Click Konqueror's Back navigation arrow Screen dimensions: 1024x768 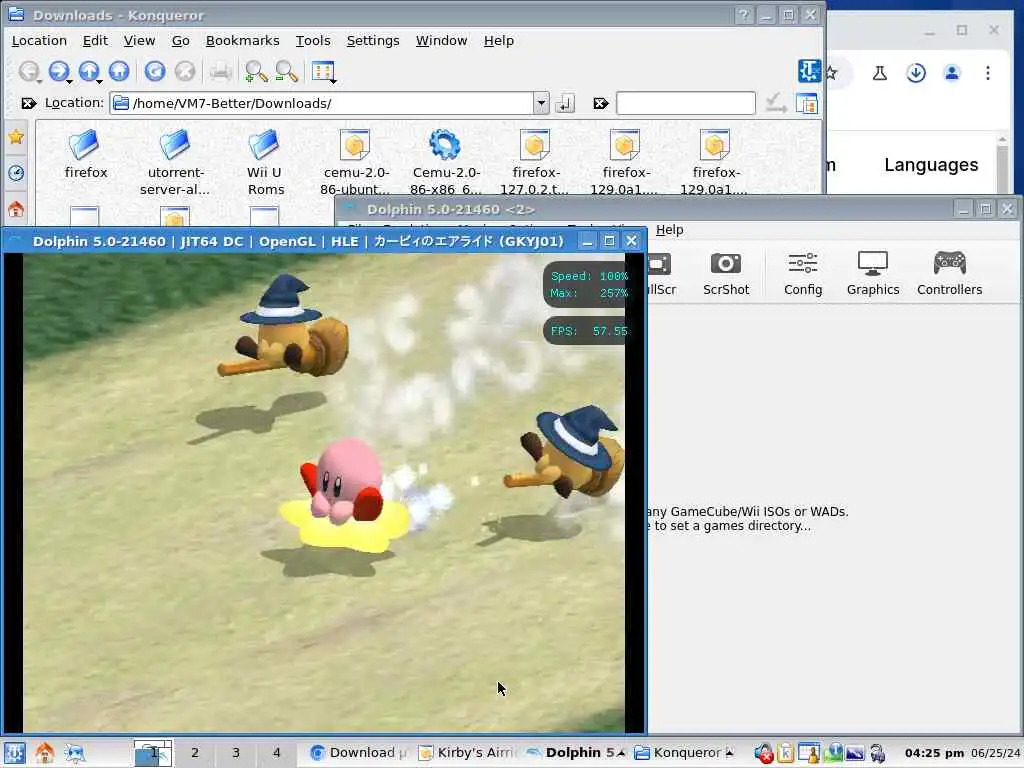pos(29,71)
